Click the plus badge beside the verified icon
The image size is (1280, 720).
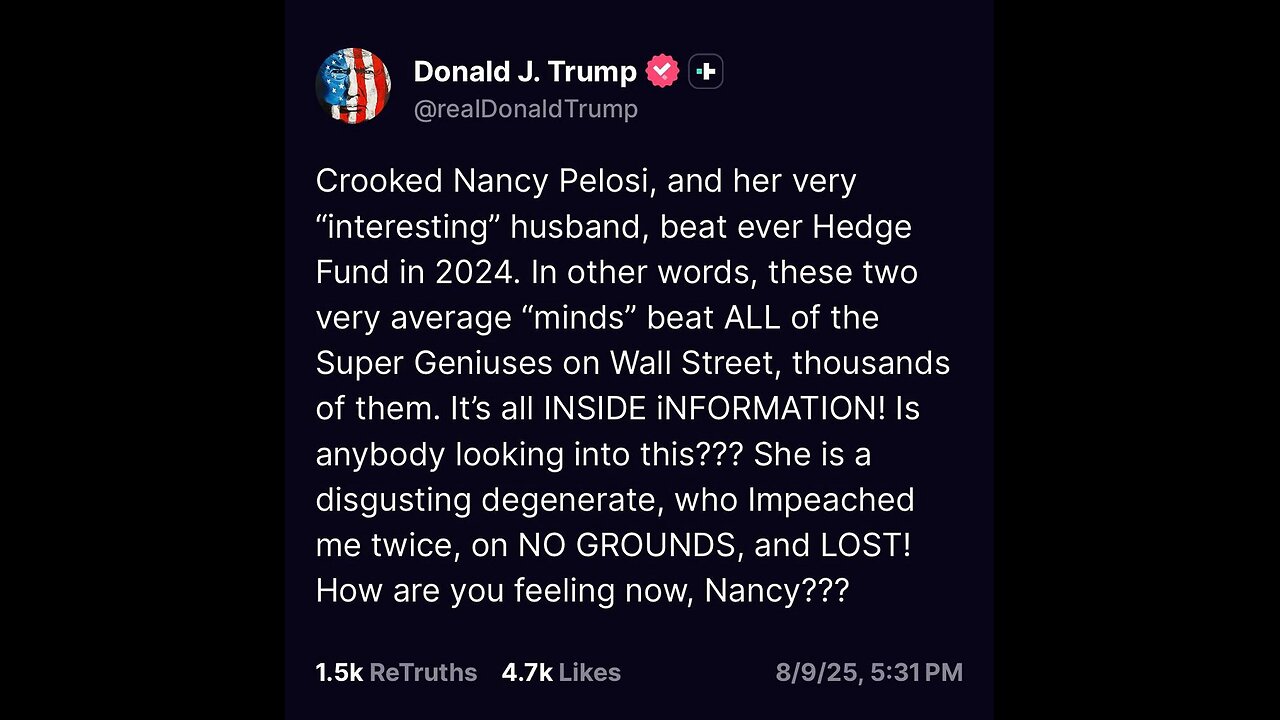coord(706,72)
